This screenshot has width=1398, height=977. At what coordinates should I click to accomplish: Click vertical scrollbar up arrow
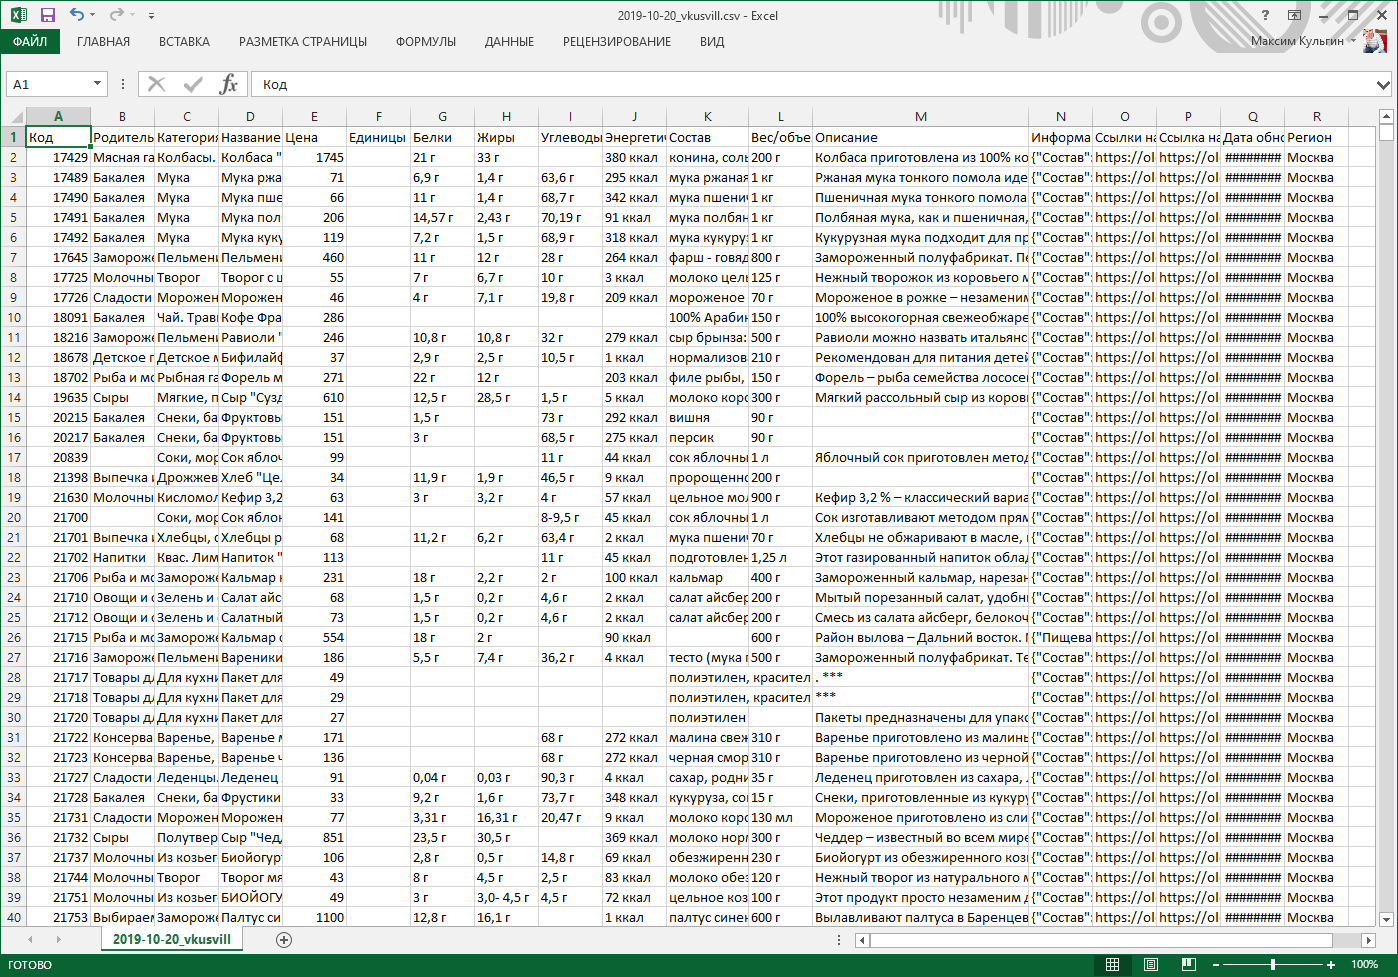(1385, 116)
